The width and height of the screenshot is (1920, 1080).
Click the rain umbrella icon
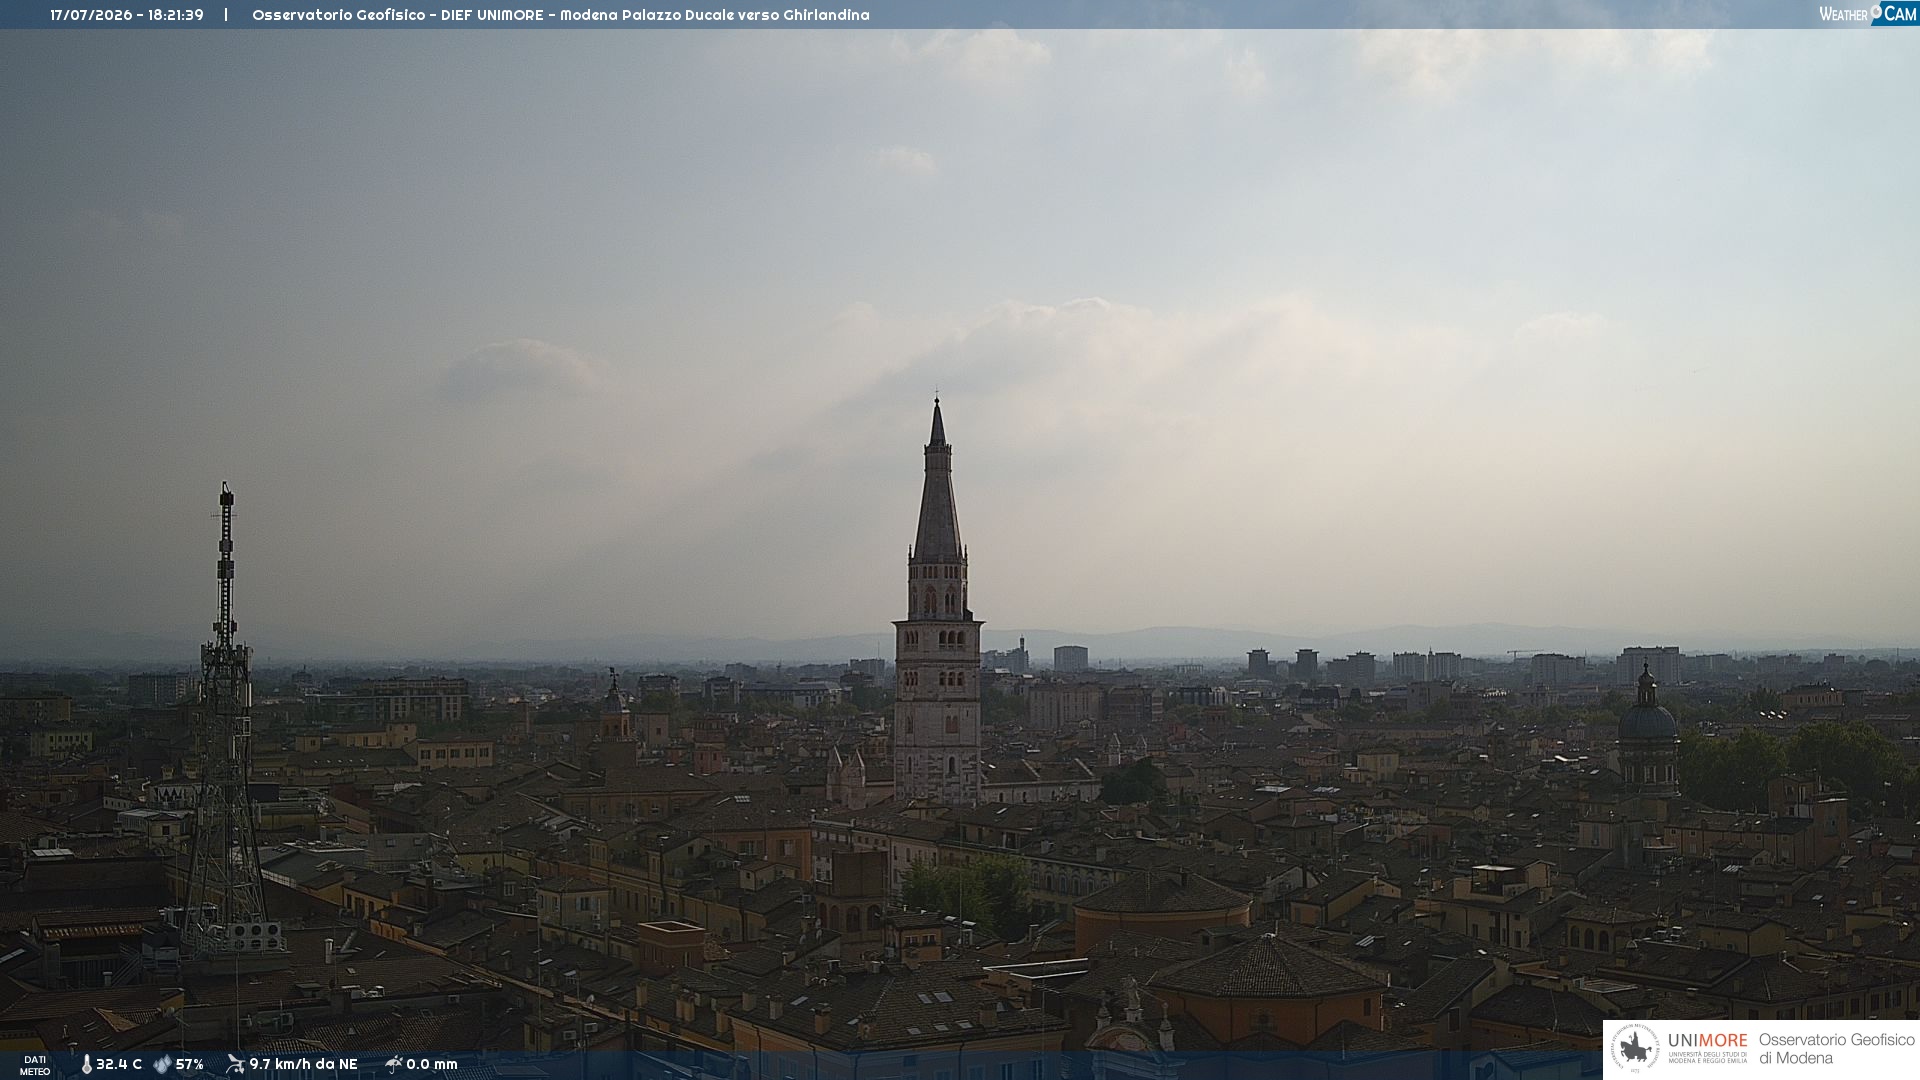(394, 1064)
